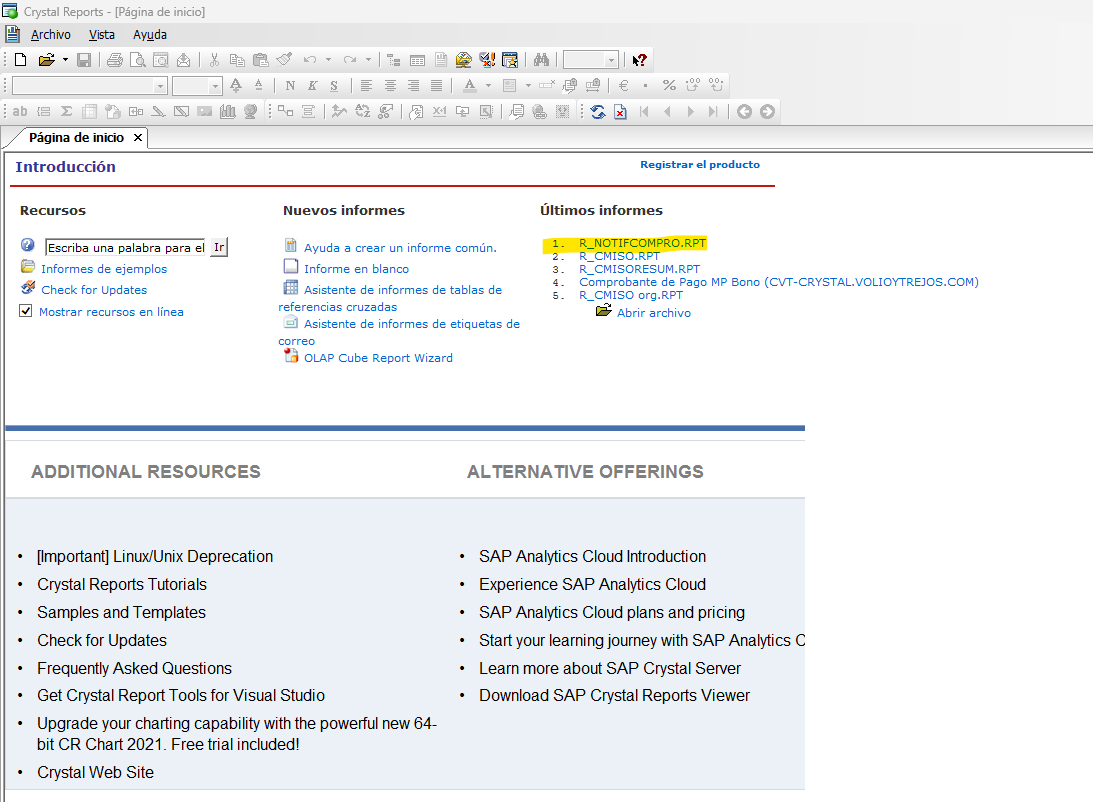Open Informes de ejemplos link
The image size is (1093, 802).
click(x=104, y=269)
